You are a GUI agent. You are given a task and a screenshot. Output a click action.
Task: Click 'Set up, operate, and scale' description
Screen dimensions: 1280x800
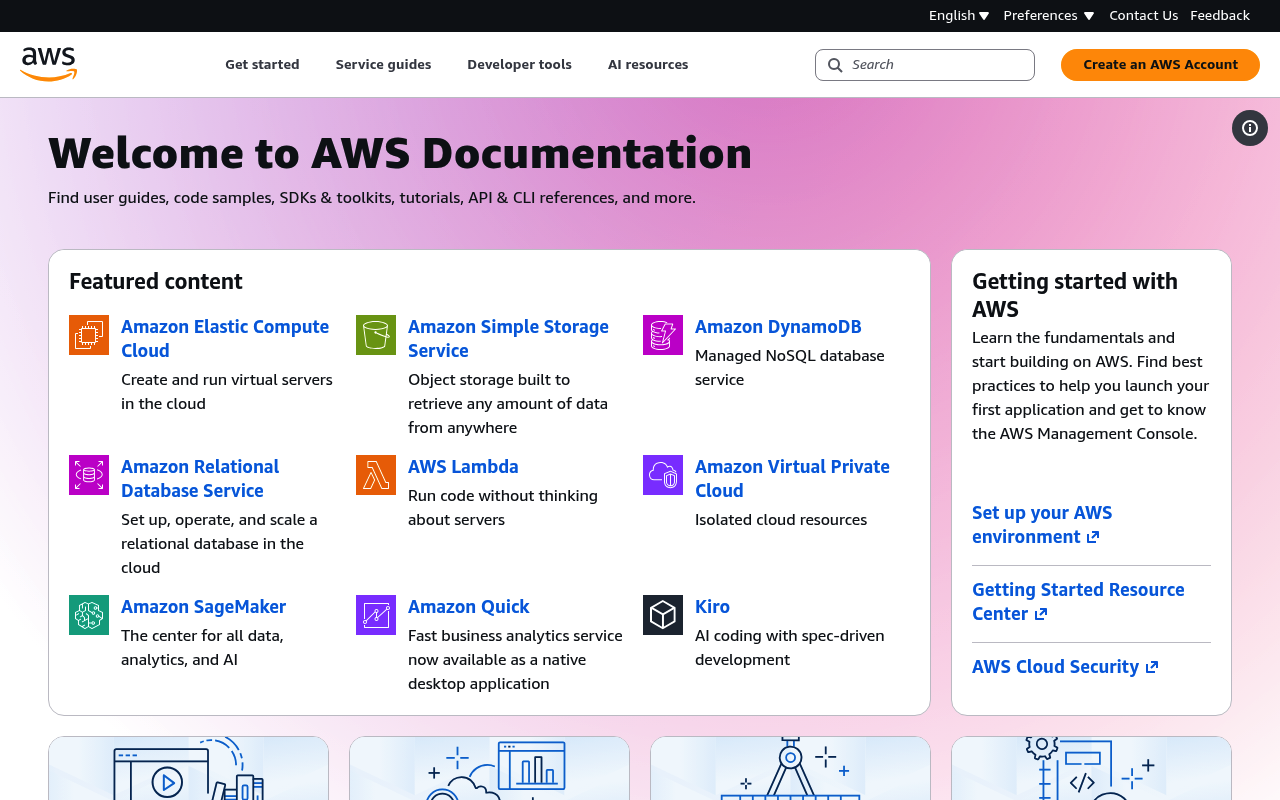coord(219,544)
